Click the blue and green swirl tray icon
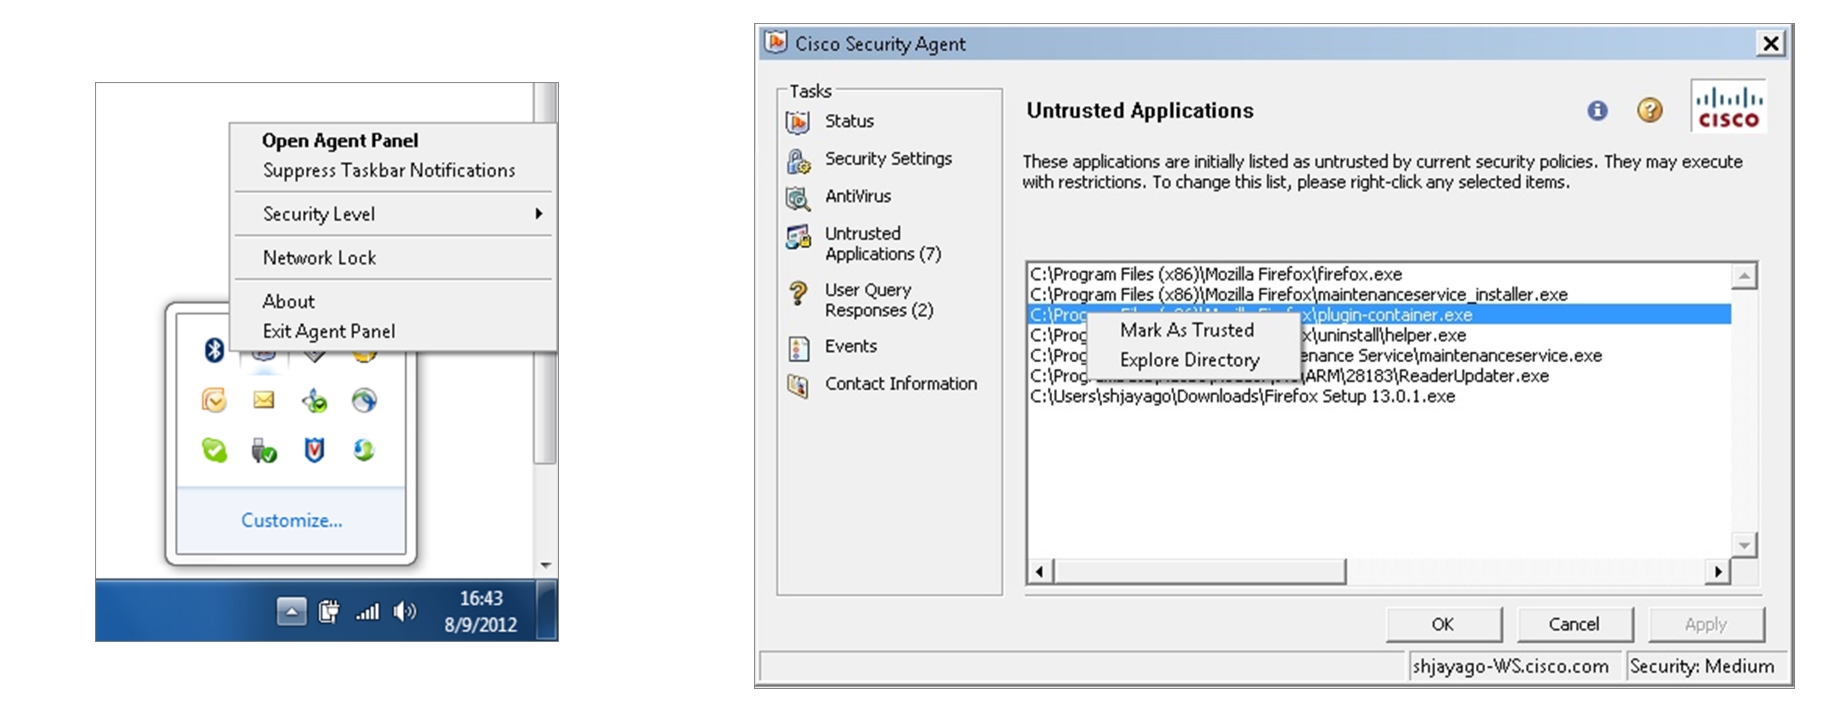 tap(364, 450)
